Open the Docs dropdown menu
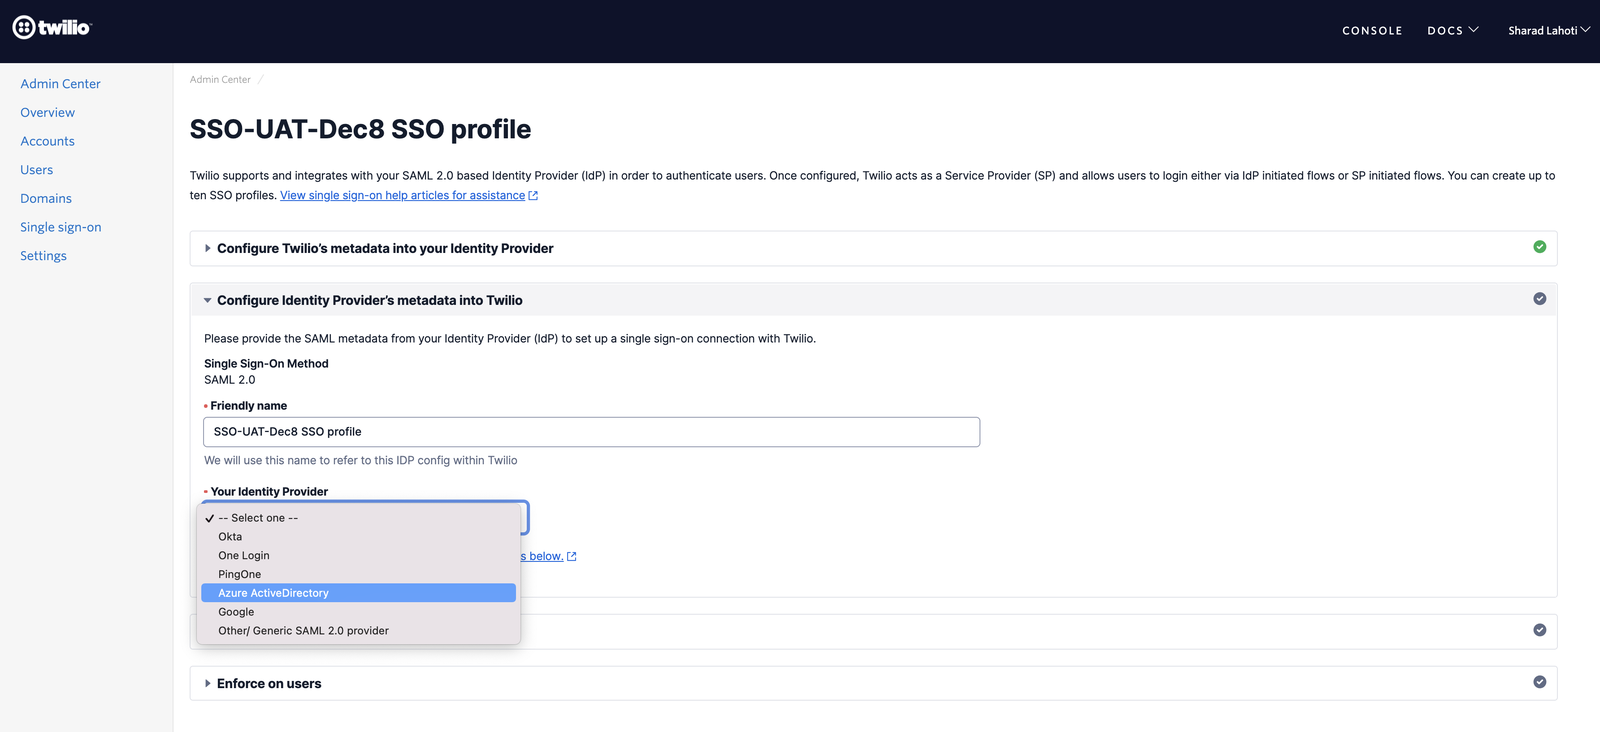 (x=1452, y=31)
